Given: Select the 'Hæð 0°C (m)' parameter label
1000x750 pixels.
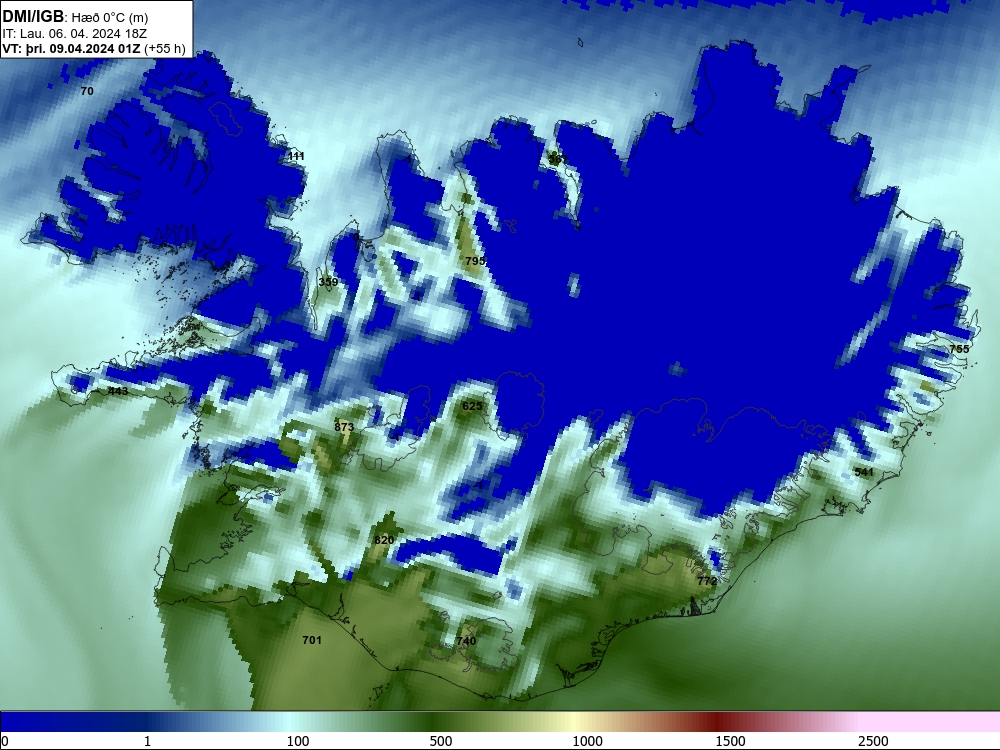Looking at the screenshot, I should coord(110,18).
